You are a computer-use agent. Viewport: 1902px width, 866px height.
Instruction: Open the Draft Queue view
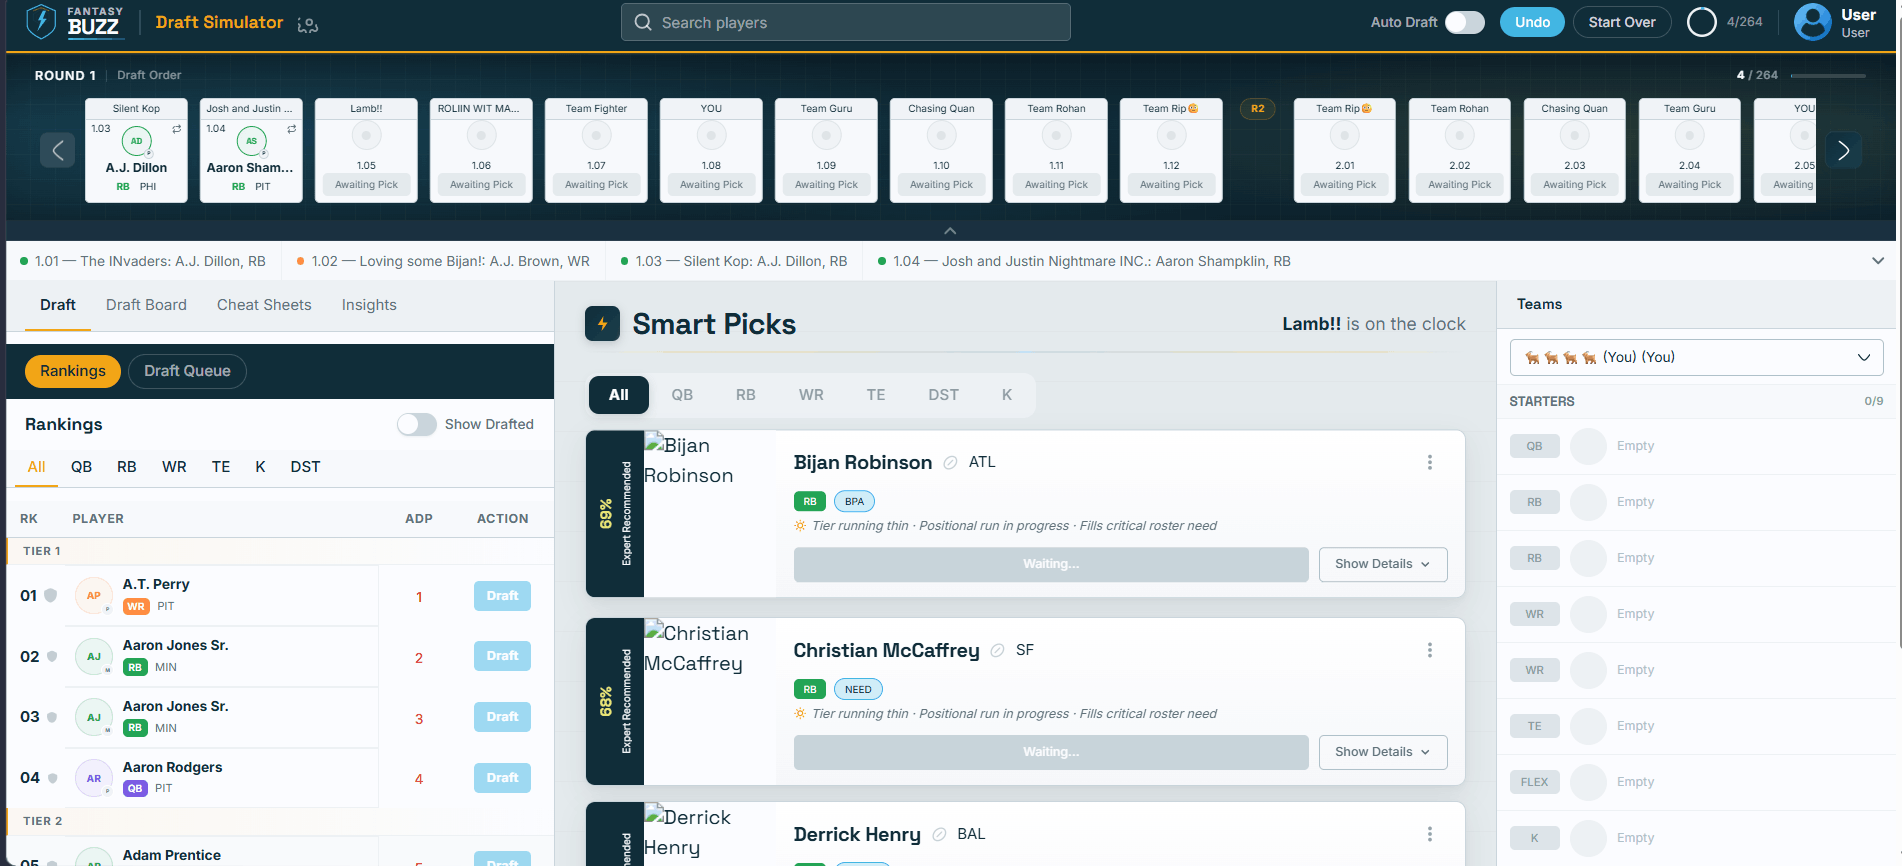coord(187,371)
